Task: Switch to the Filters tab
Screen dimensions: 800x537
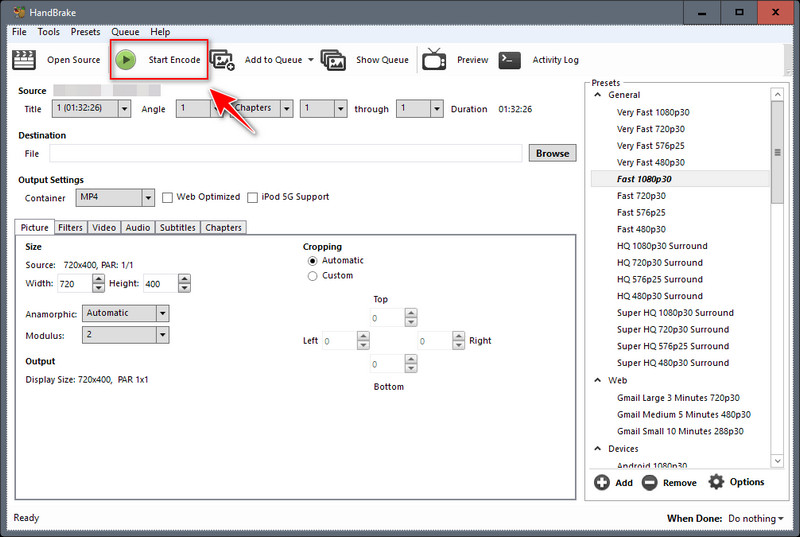Action: point(70,227)
